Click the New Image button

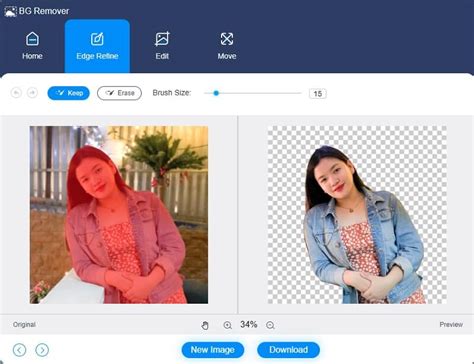coord(213,350)
